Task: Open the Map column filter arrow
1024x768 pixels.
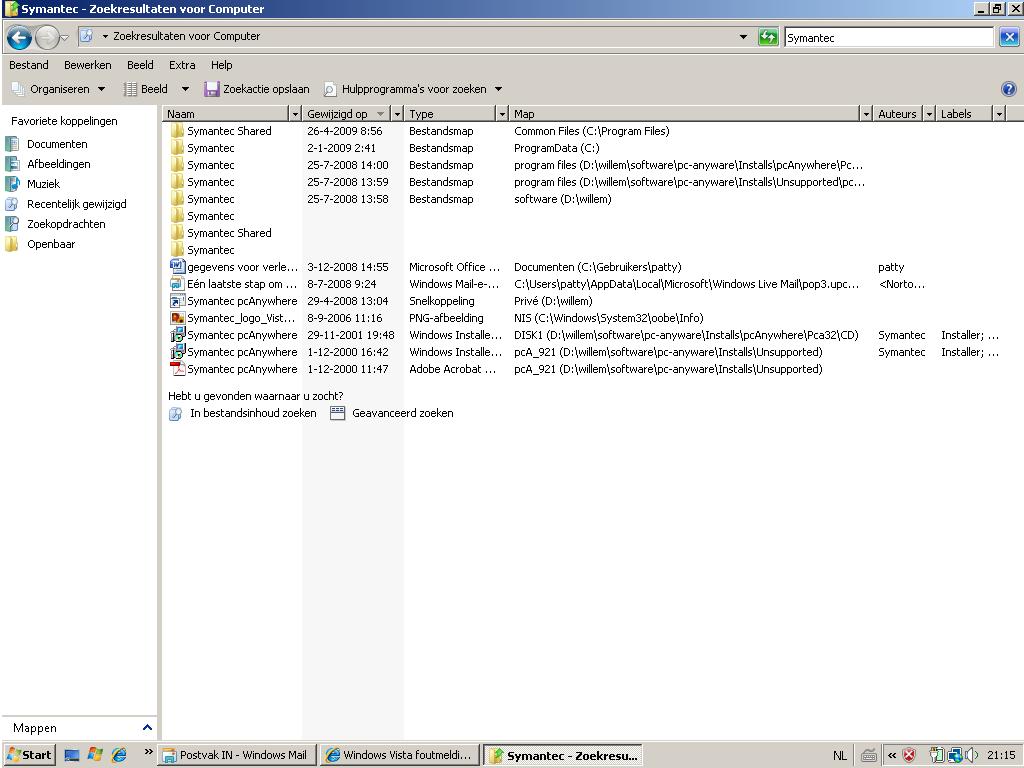Action: (x=866, y=114)
